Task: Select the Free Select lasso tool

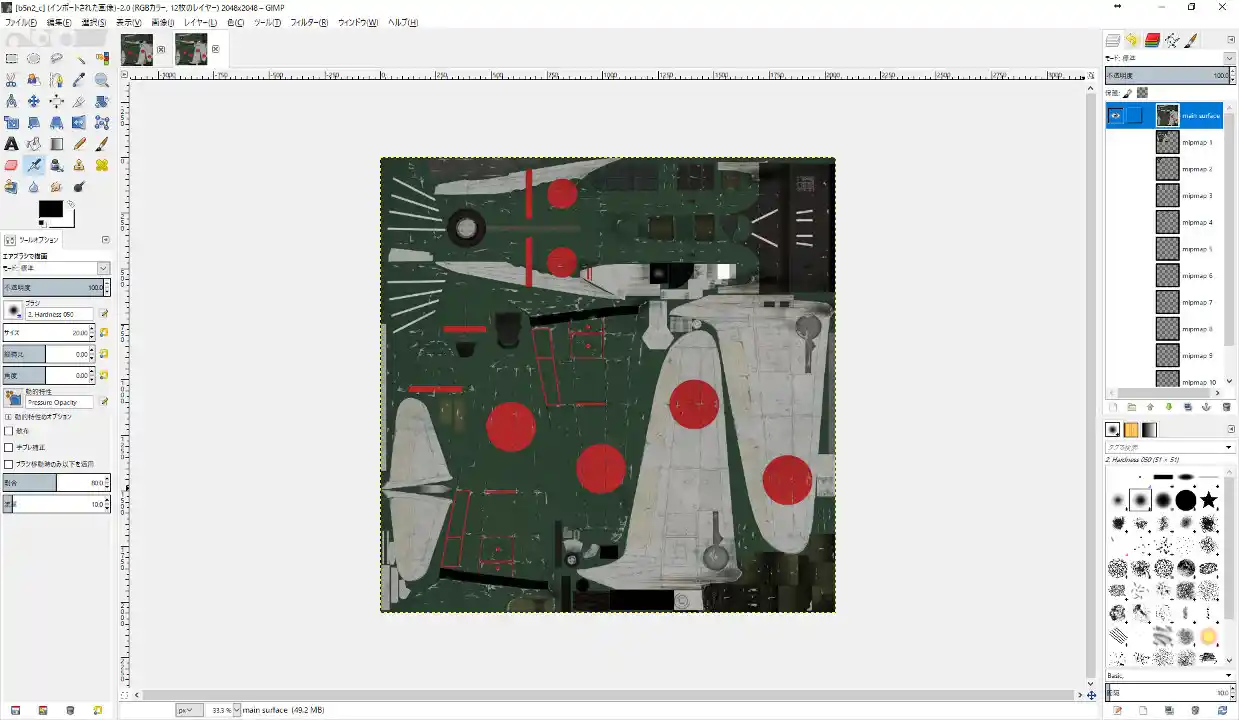Action: (x=57, y=58)
